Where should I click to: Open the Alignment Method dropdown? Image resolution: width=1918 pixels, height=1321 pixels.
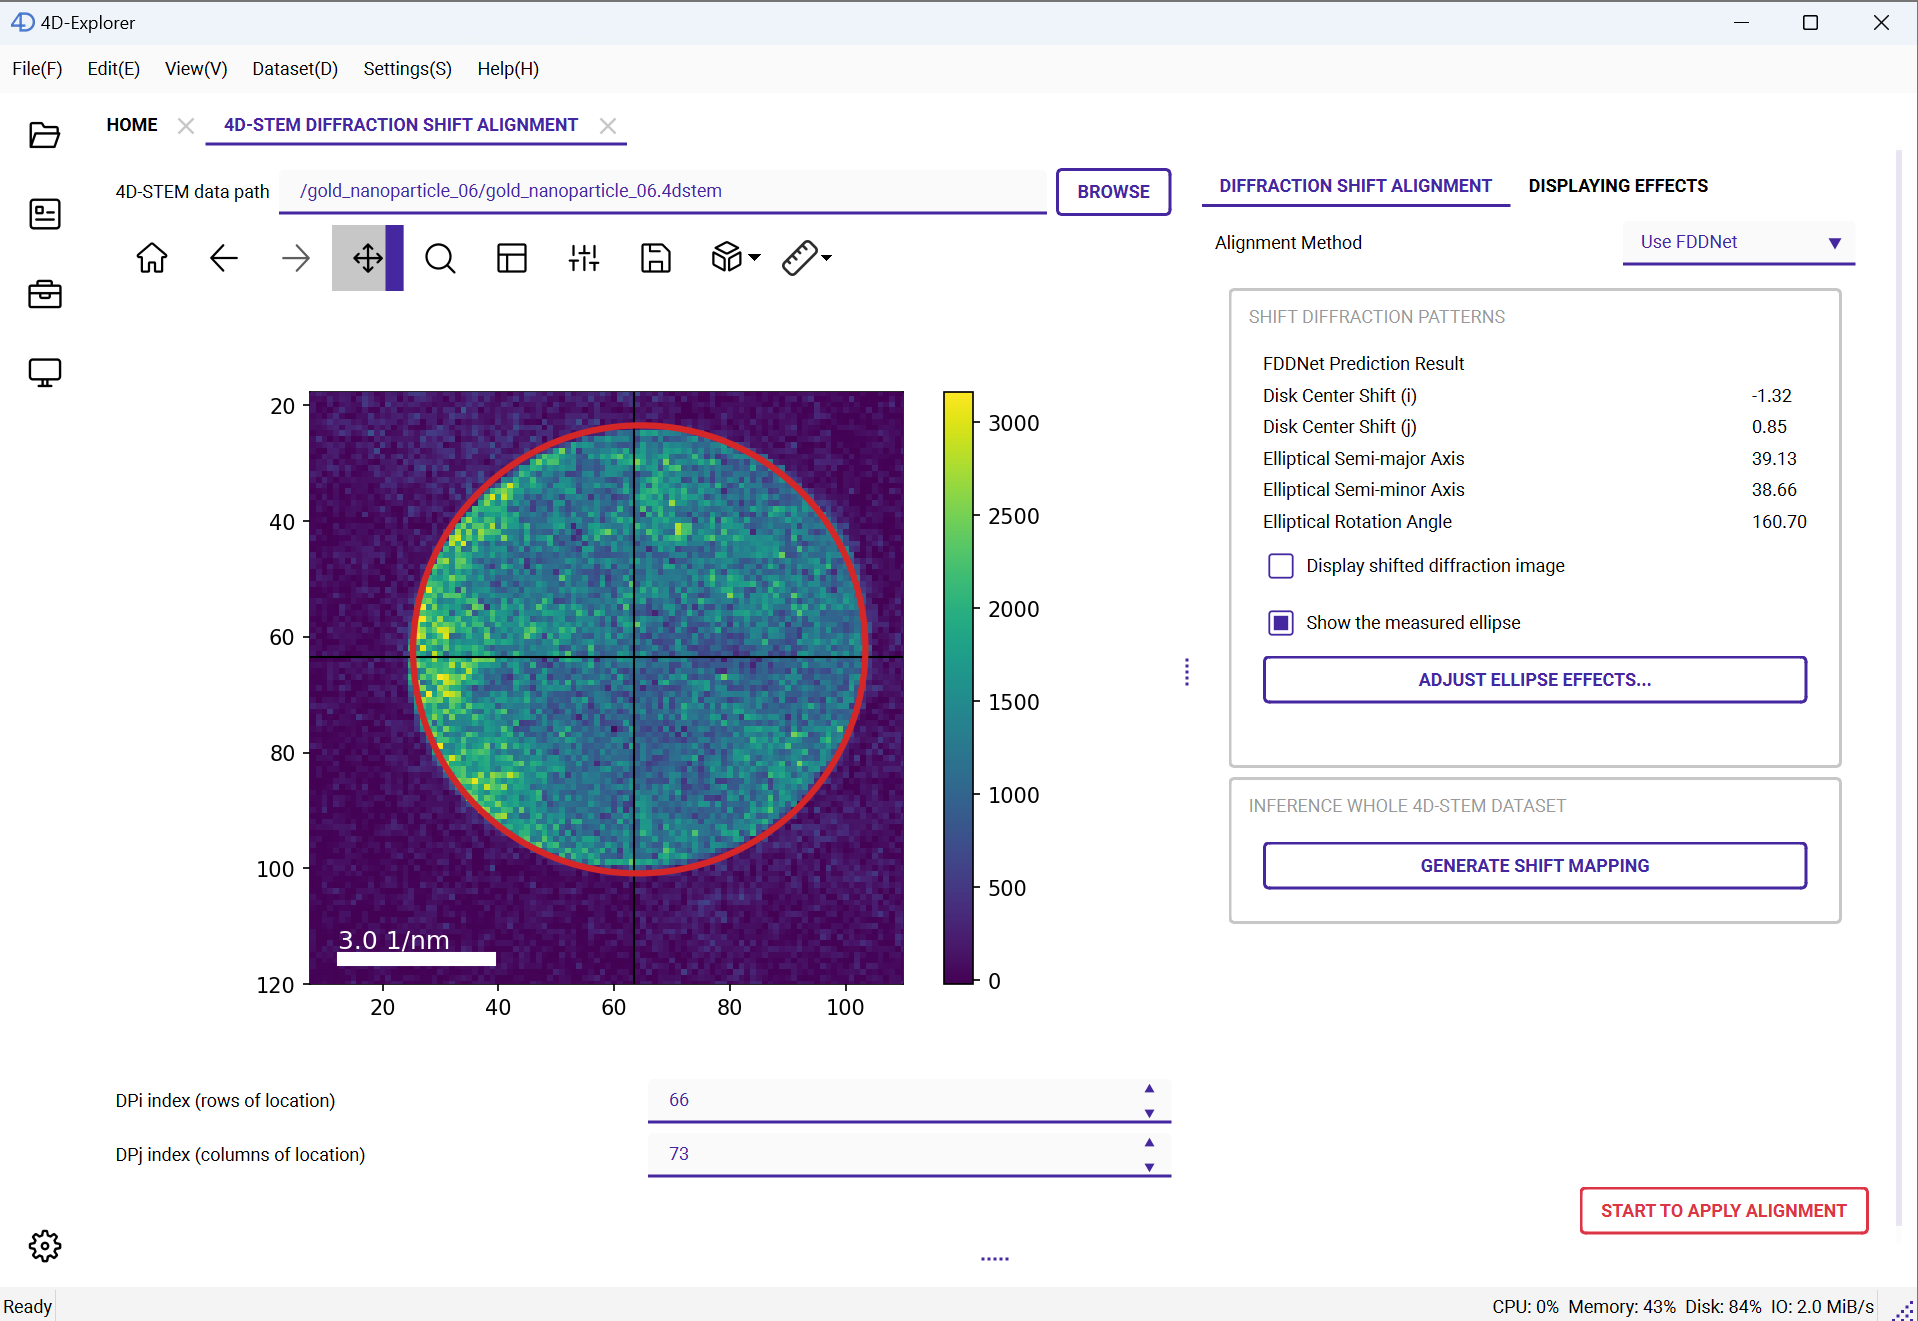[1738, 242]
